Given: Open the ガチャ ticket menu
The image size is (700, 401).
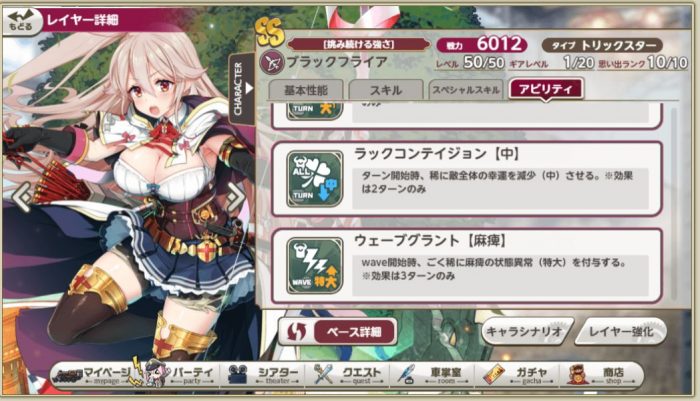Looking at the screenshot, I should (x=518, y=375).
